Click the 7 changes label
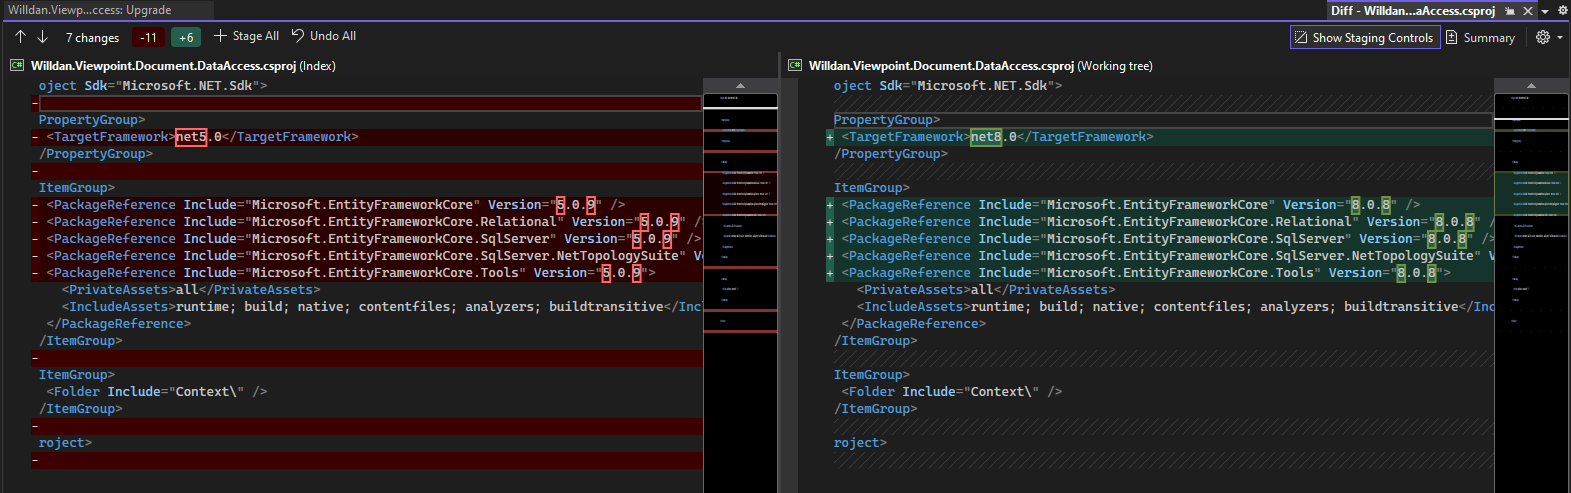The image size is (1571, 493). click(92, 38)
